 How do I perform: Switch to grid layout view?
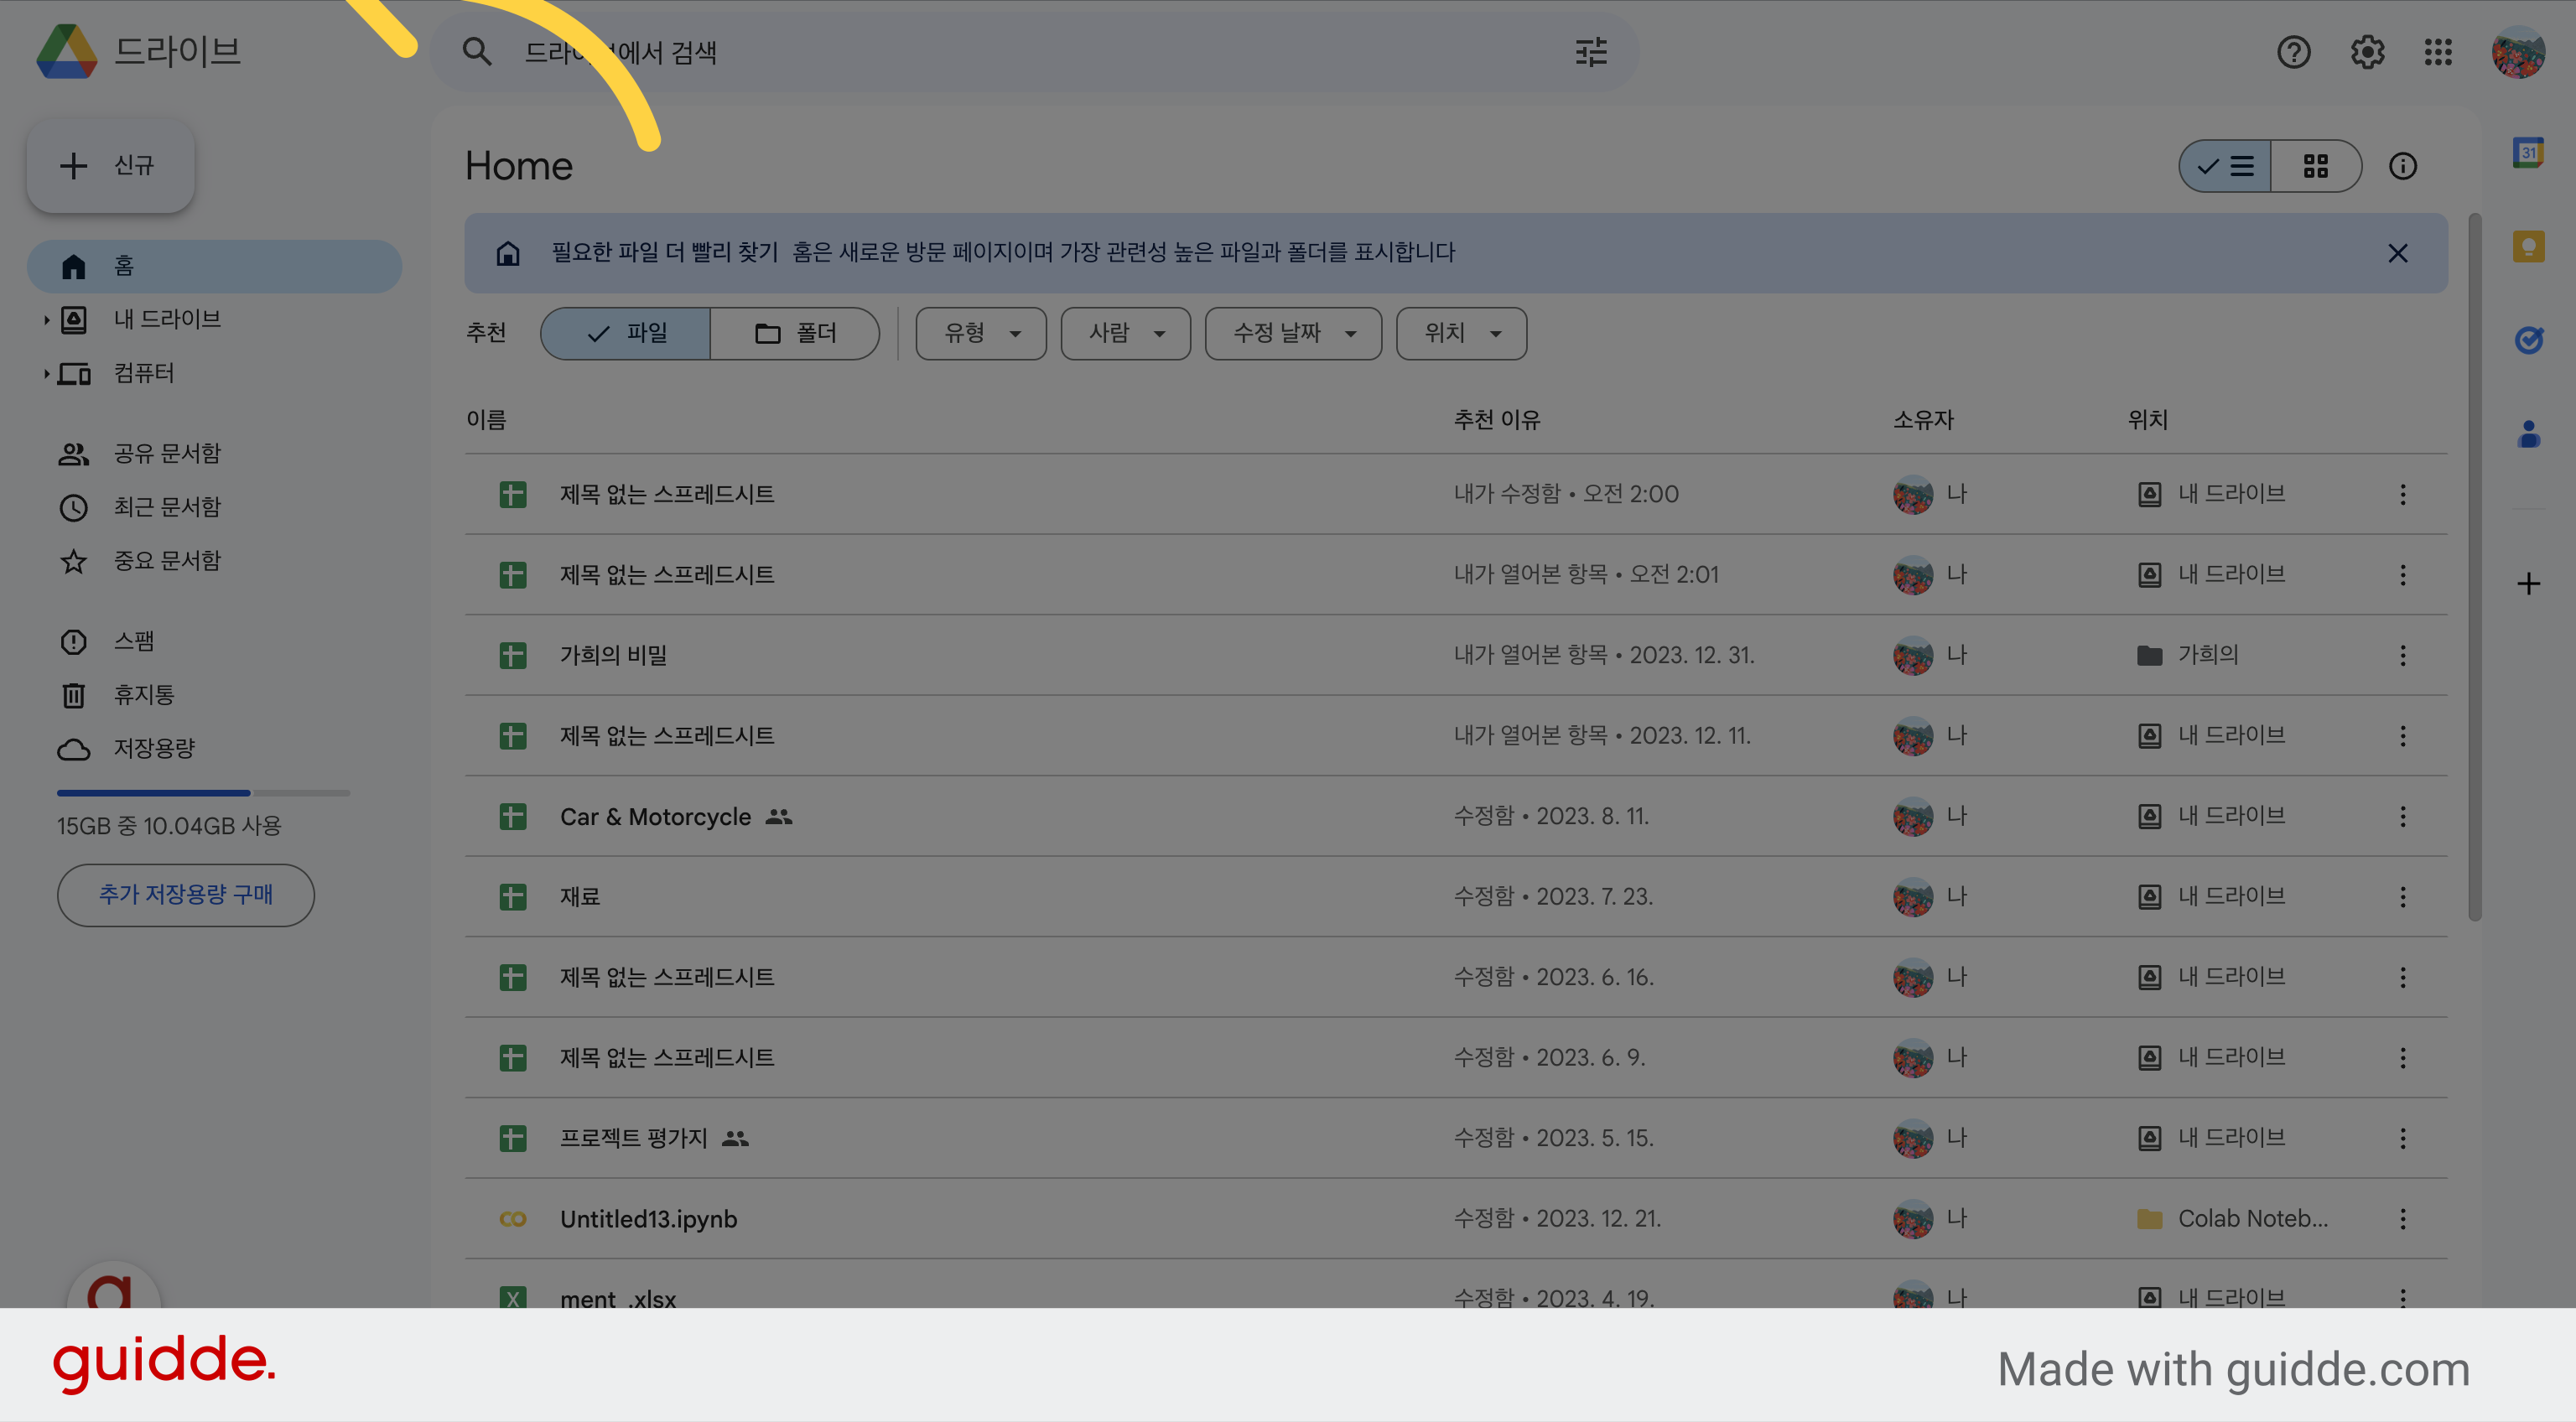(x=2316, y=166)
